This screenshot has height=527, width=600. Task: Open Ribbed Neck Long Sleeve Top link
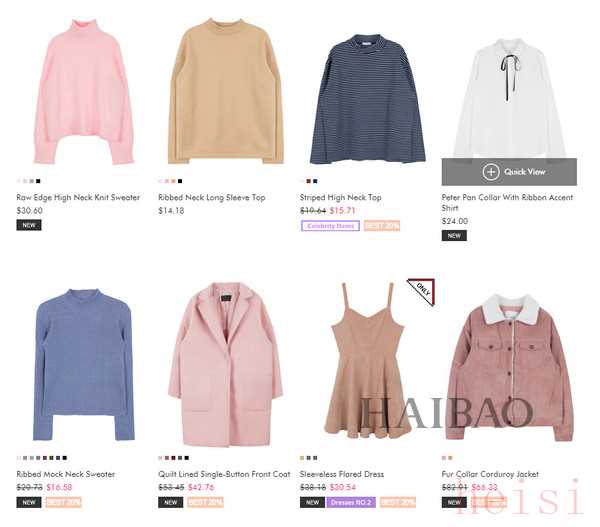[212, 197]
